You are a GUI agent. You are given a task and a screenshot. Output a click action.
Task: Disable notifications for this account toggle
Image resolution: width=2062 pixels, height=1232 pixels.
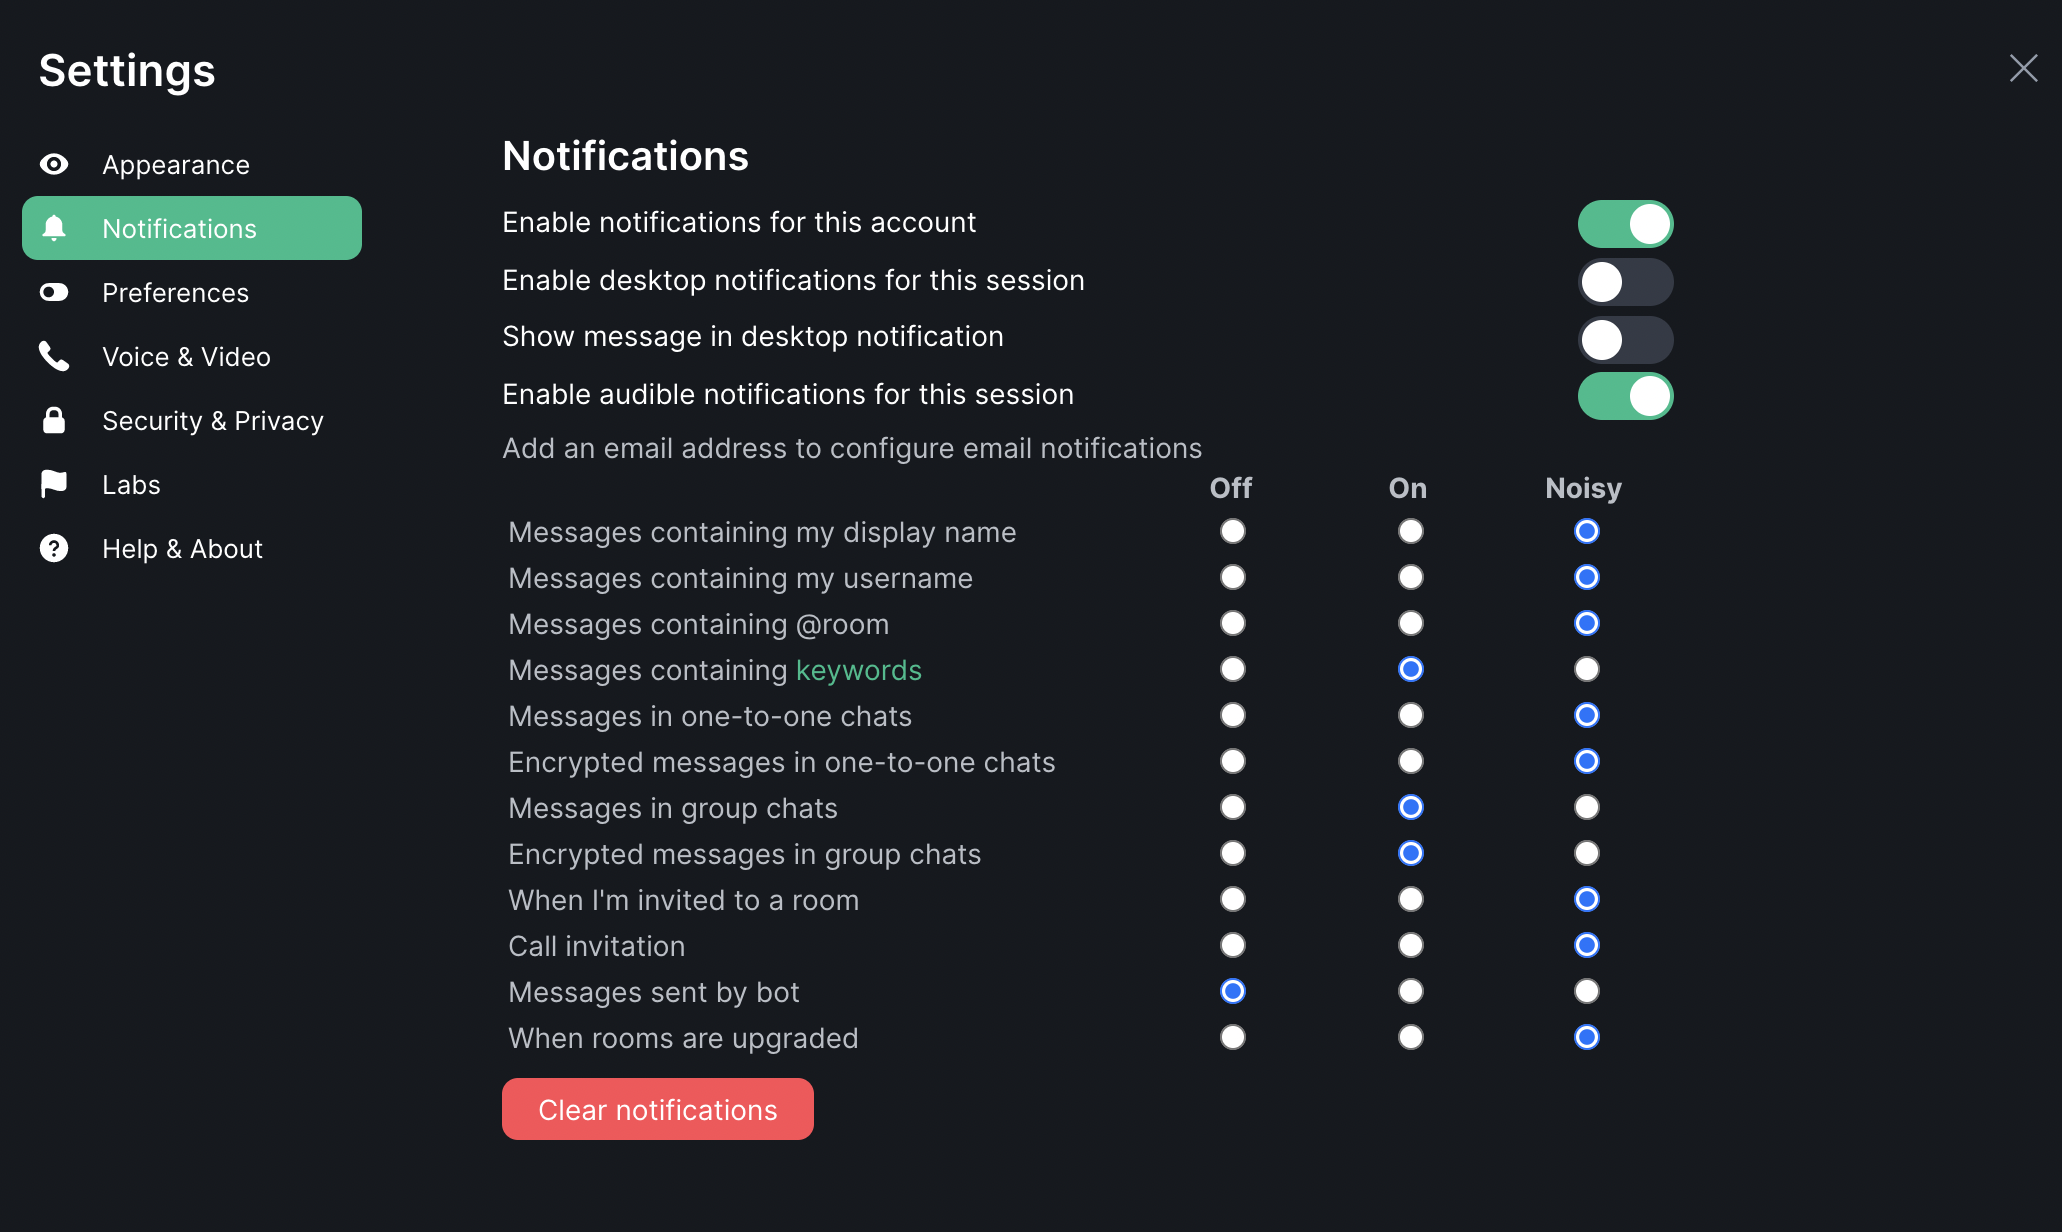(x=1625, y=223)
